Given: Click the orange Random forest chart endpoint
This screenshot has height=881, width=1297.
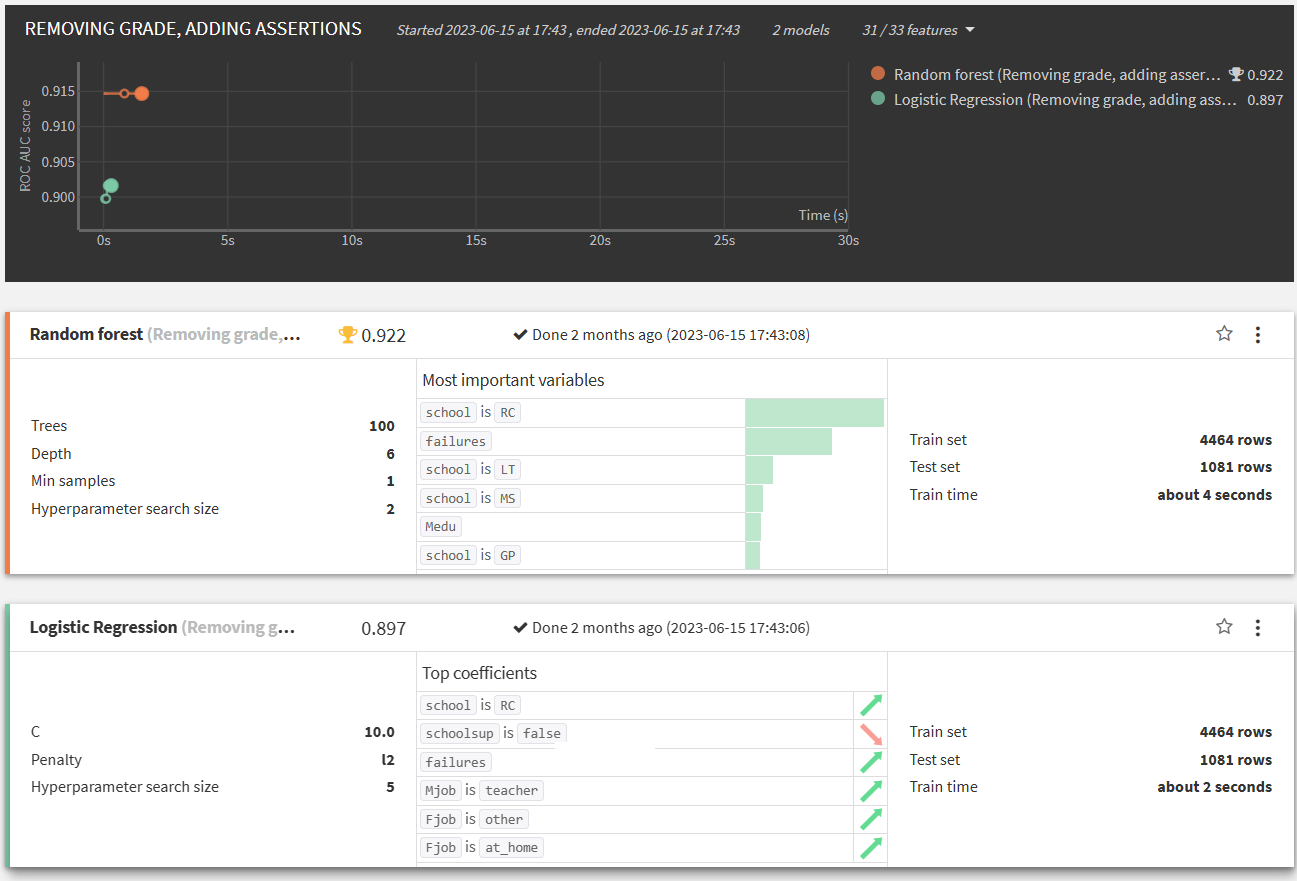Looking at the screenshot, I should pyautogui.click(x=142, y=93).
